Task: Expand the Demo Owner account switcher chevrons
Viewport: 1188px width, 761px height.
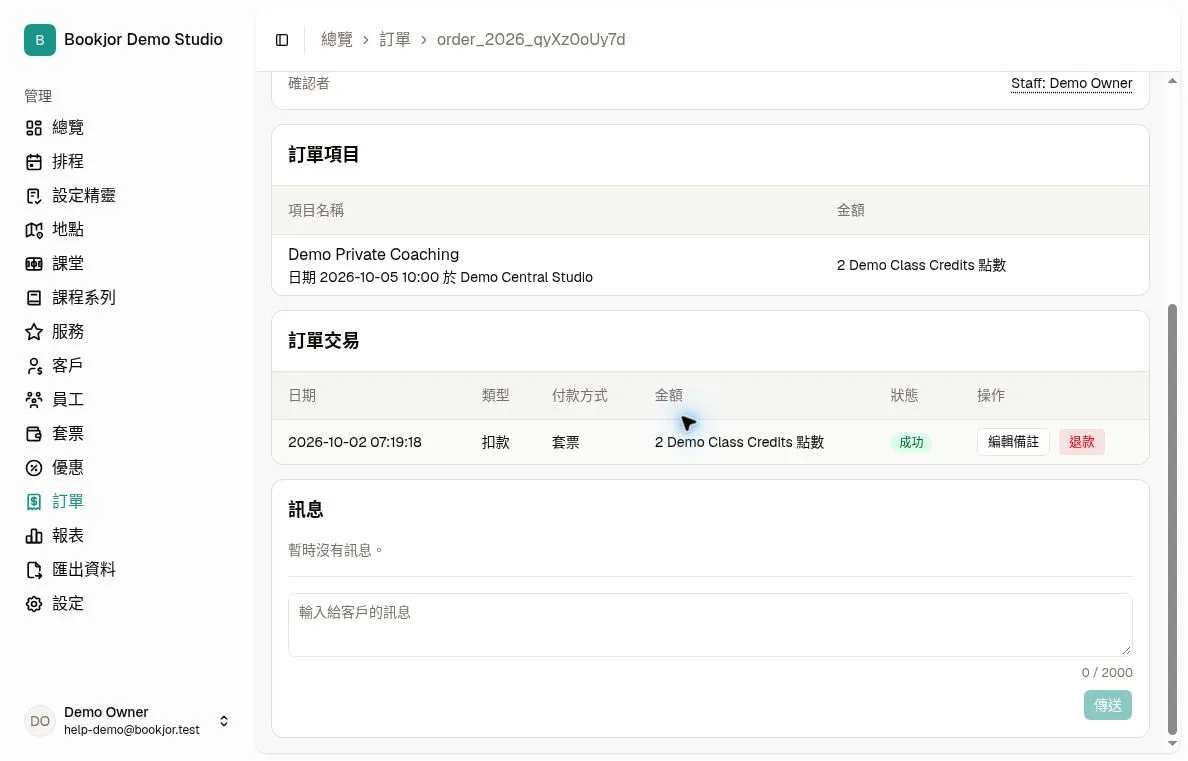Action: coord(224,721)
